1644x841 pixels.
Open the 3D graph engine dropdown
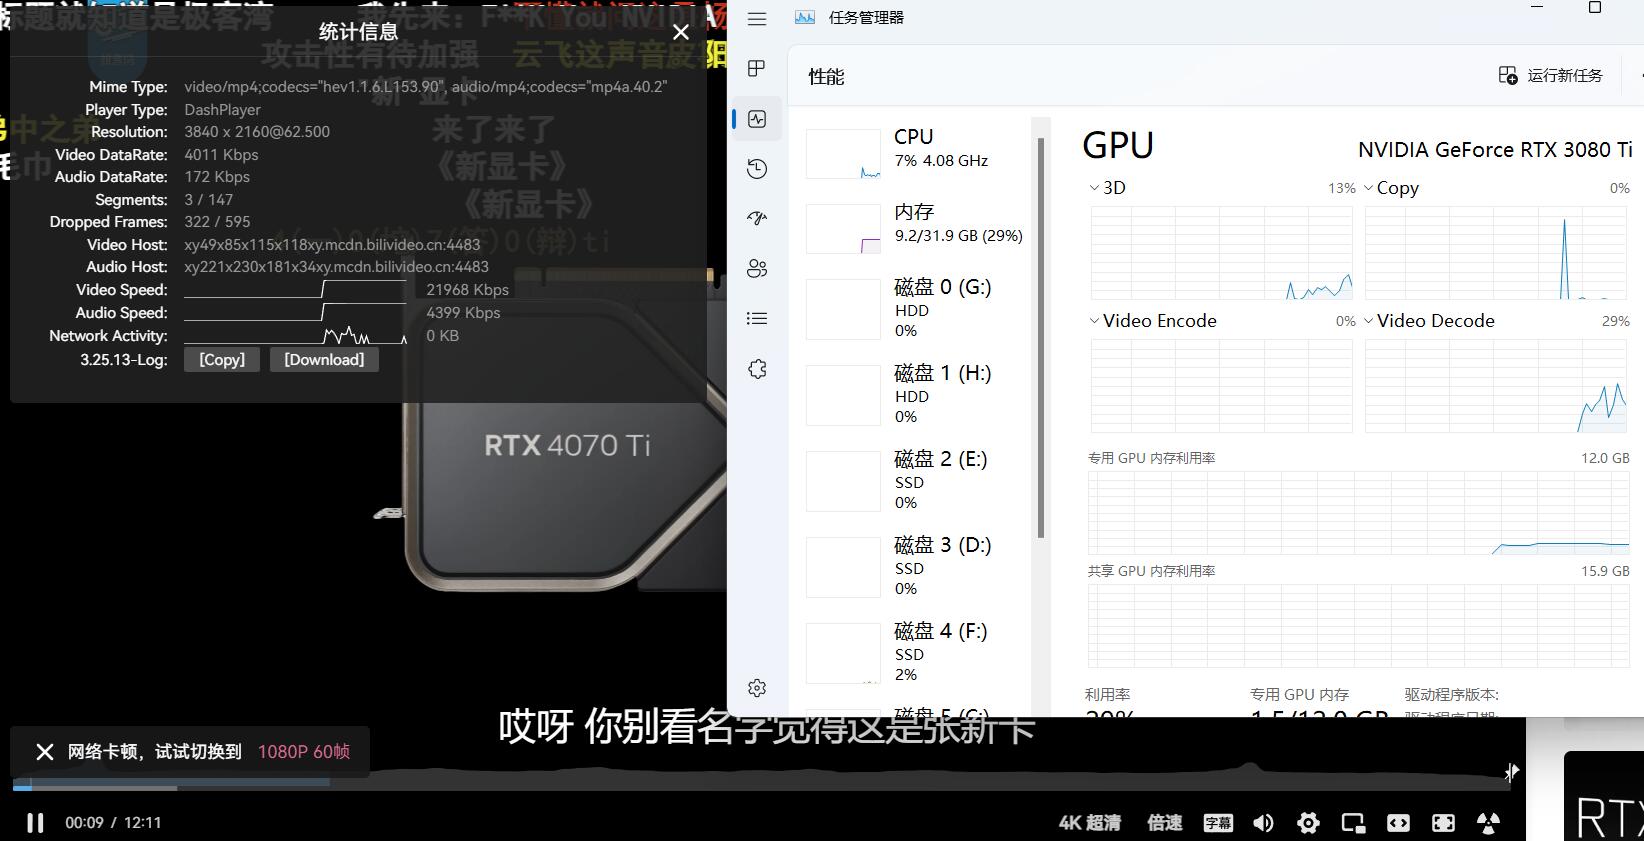click(x=1107, y=188)
